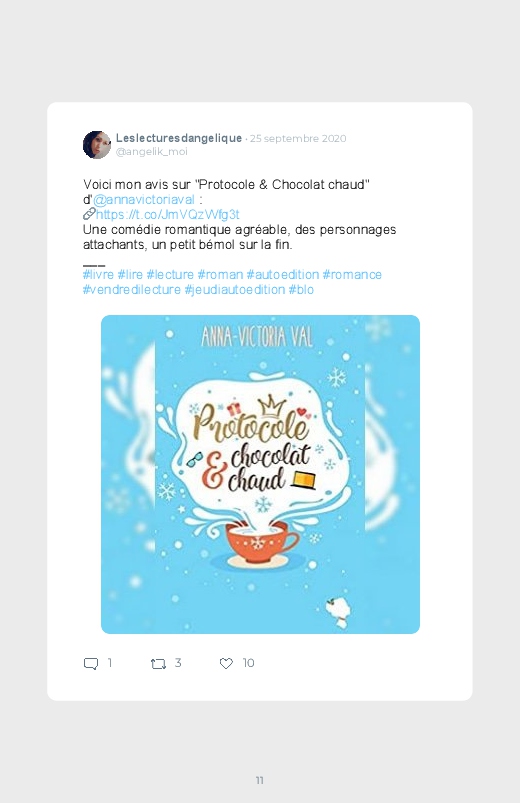Click the #blo hashtag
520x803 pixels.
(x=301, y=289)
